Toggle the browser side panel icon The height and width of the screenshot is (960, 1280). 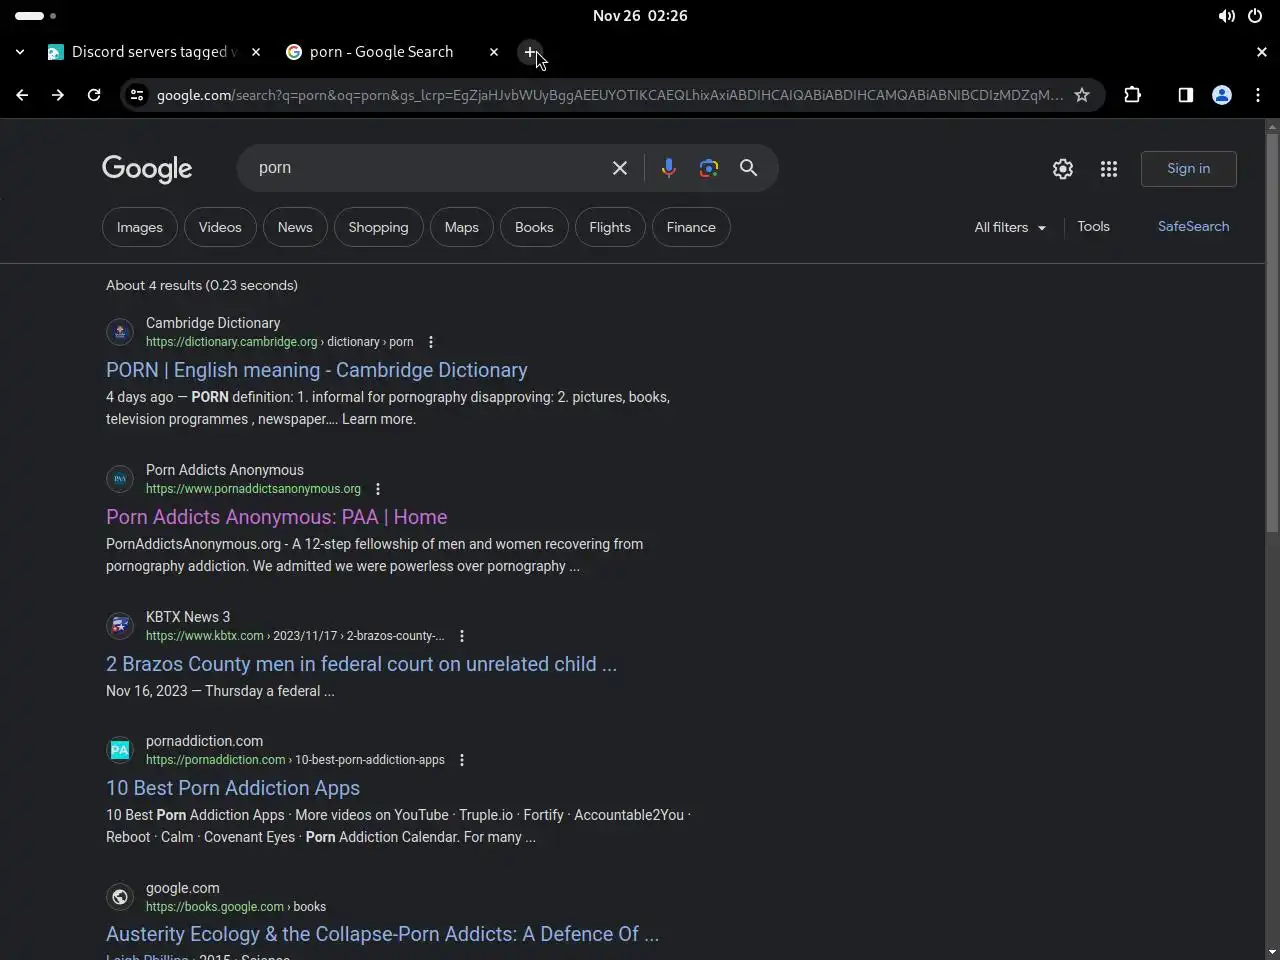[1185, 95]
